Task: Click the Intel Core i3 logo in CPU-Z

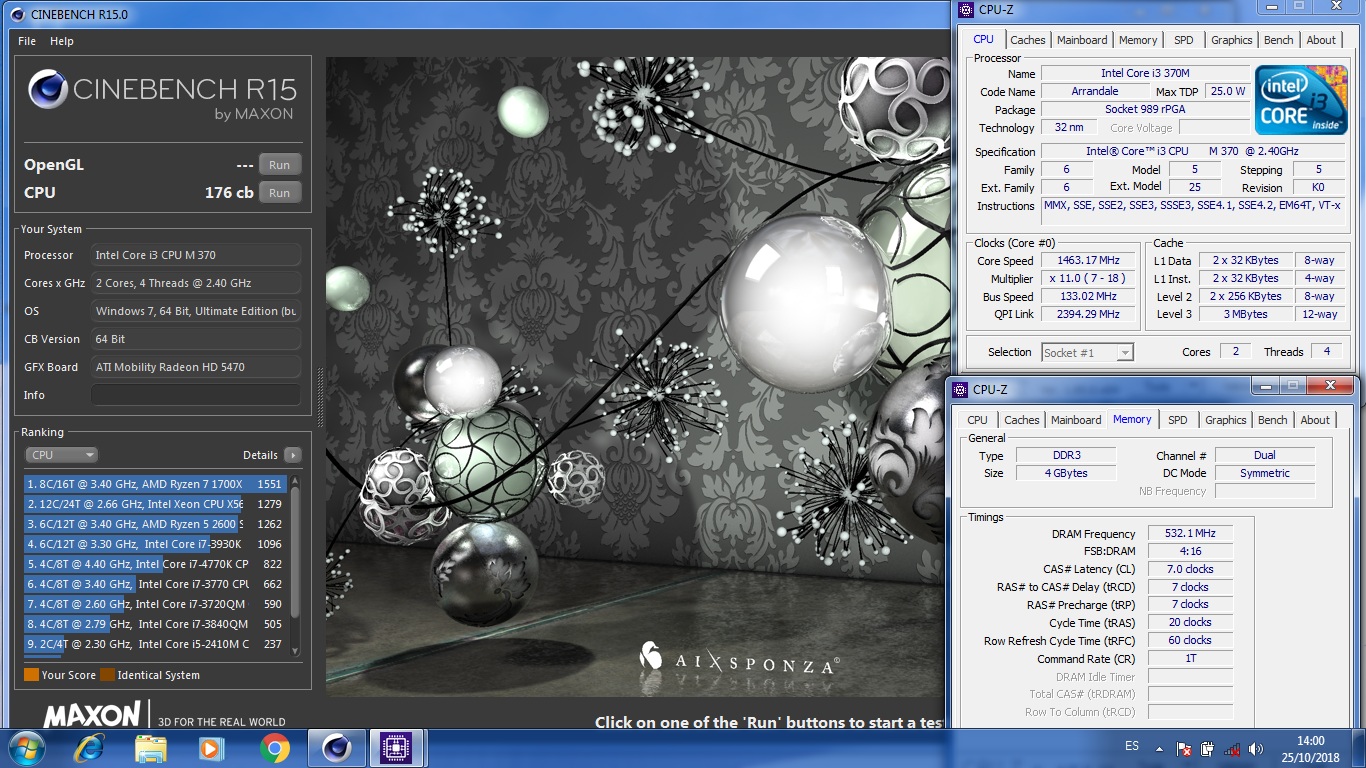Action: [x=1301, y=101]
